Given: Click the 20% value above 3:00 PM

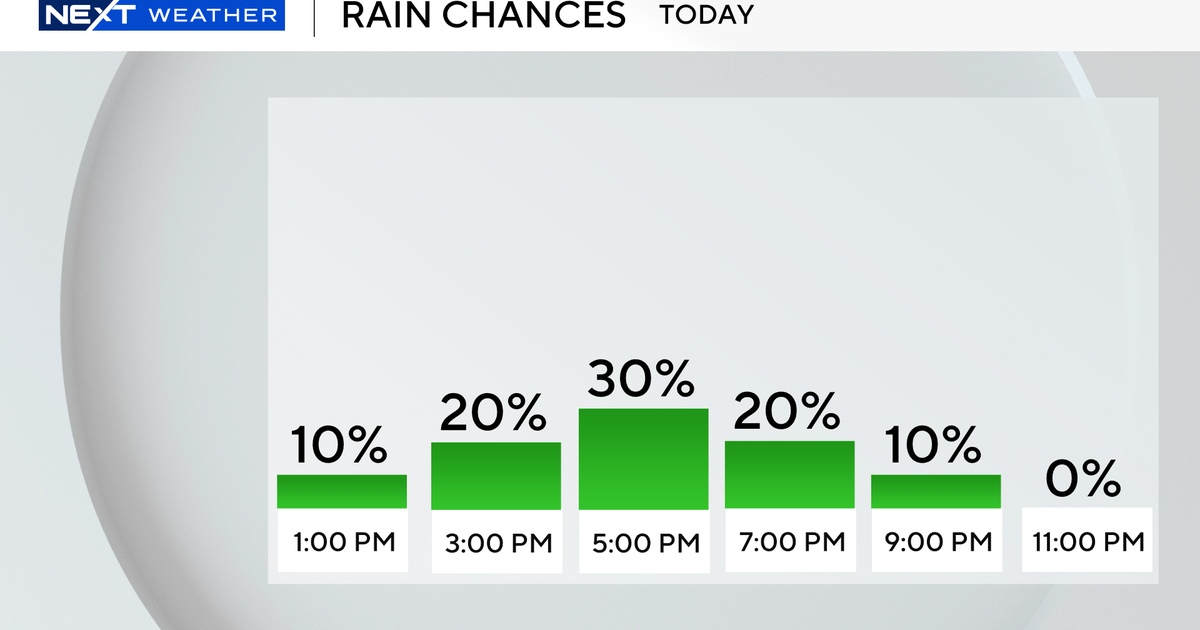Looking at the screenshot, I should click(x=494, y=411).
